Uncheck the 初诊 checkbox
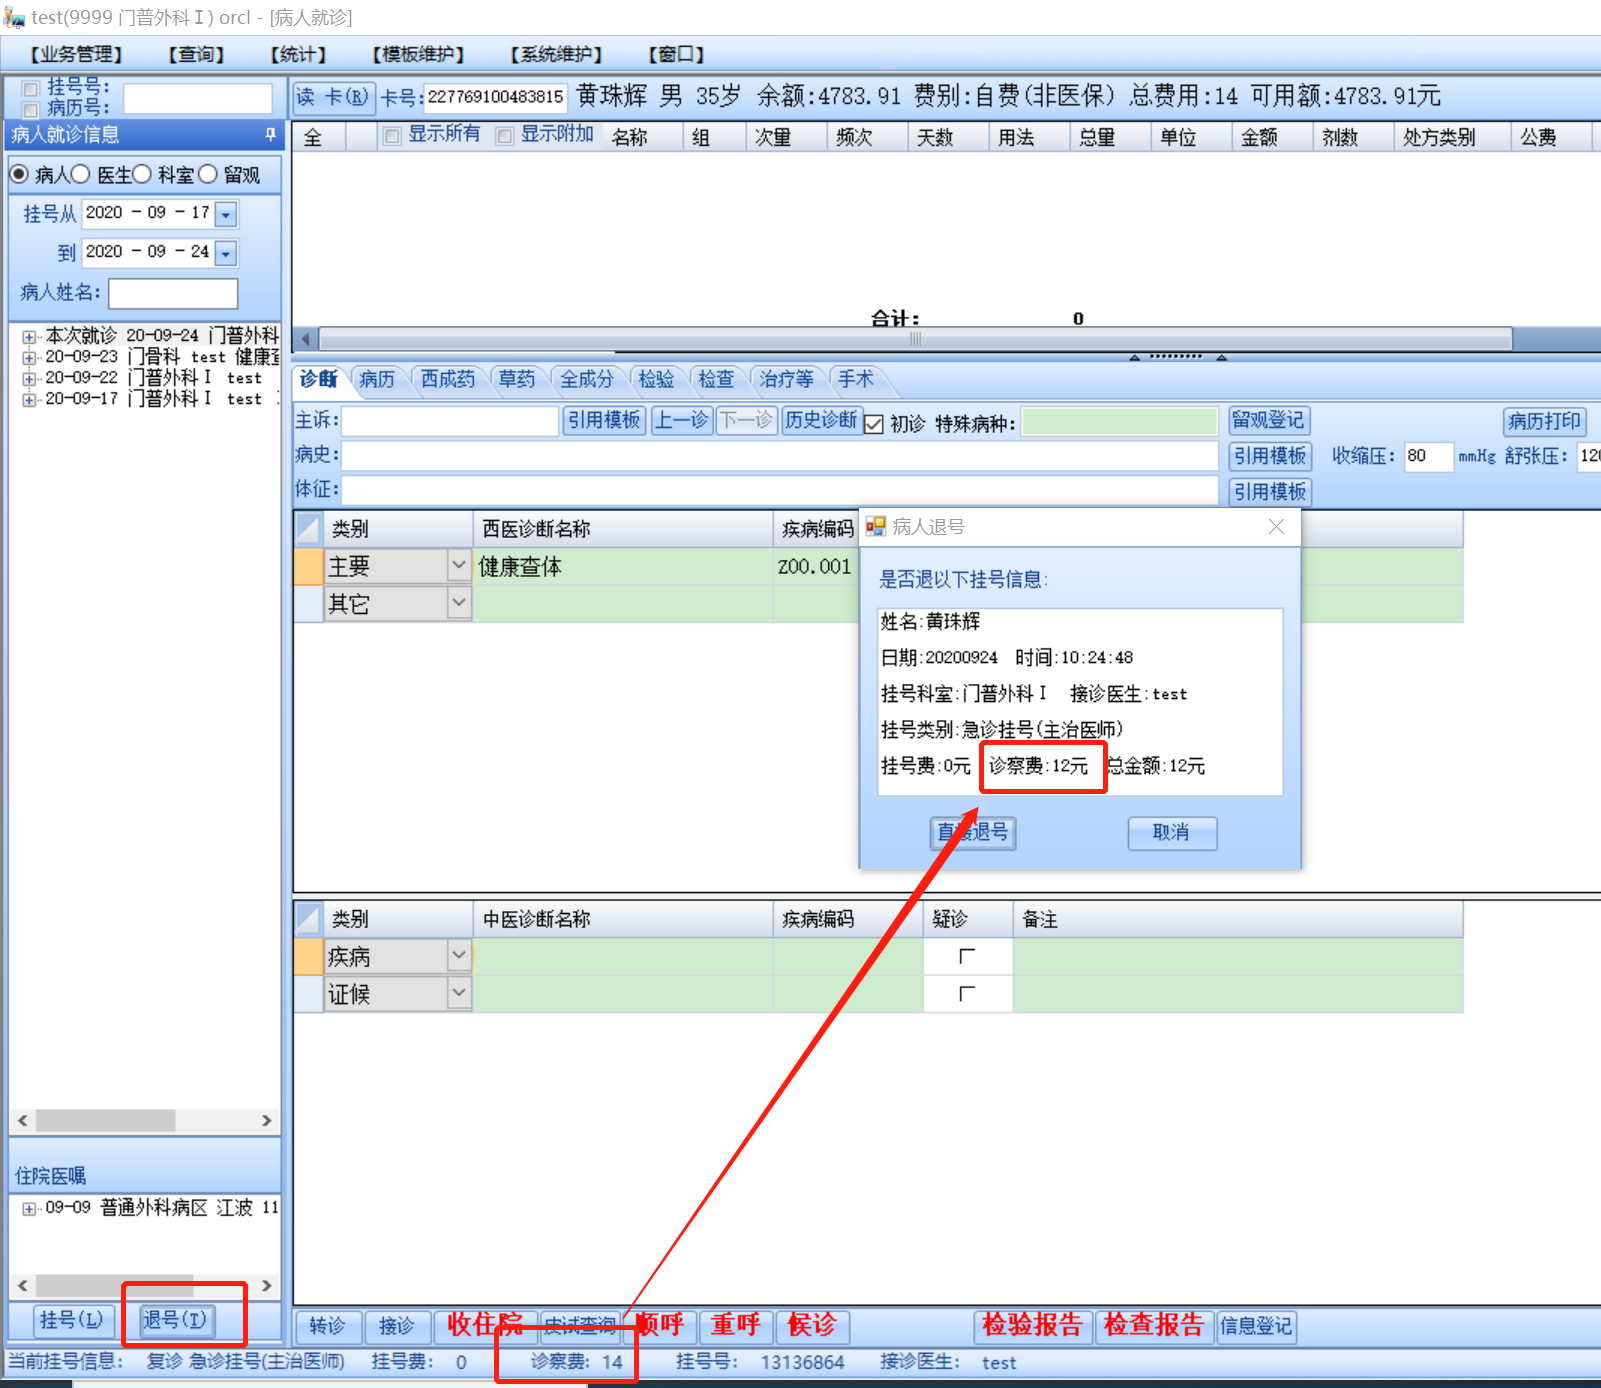 tap(874, 424)
